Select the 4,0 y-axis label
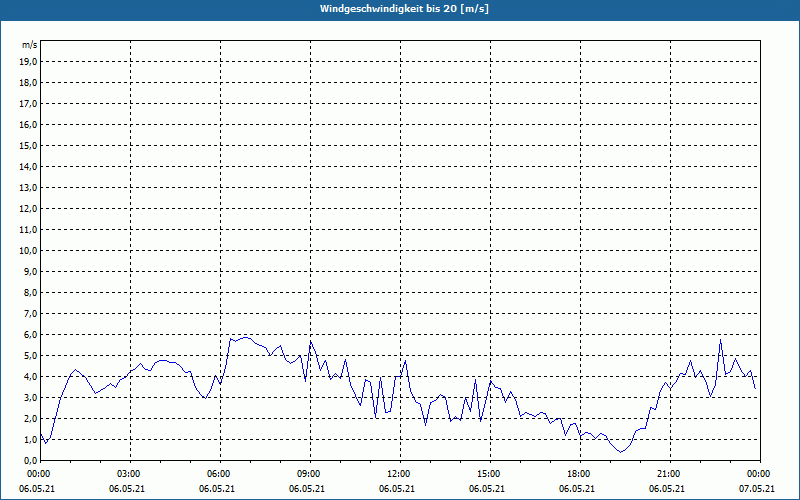 [x=30, y=377]
